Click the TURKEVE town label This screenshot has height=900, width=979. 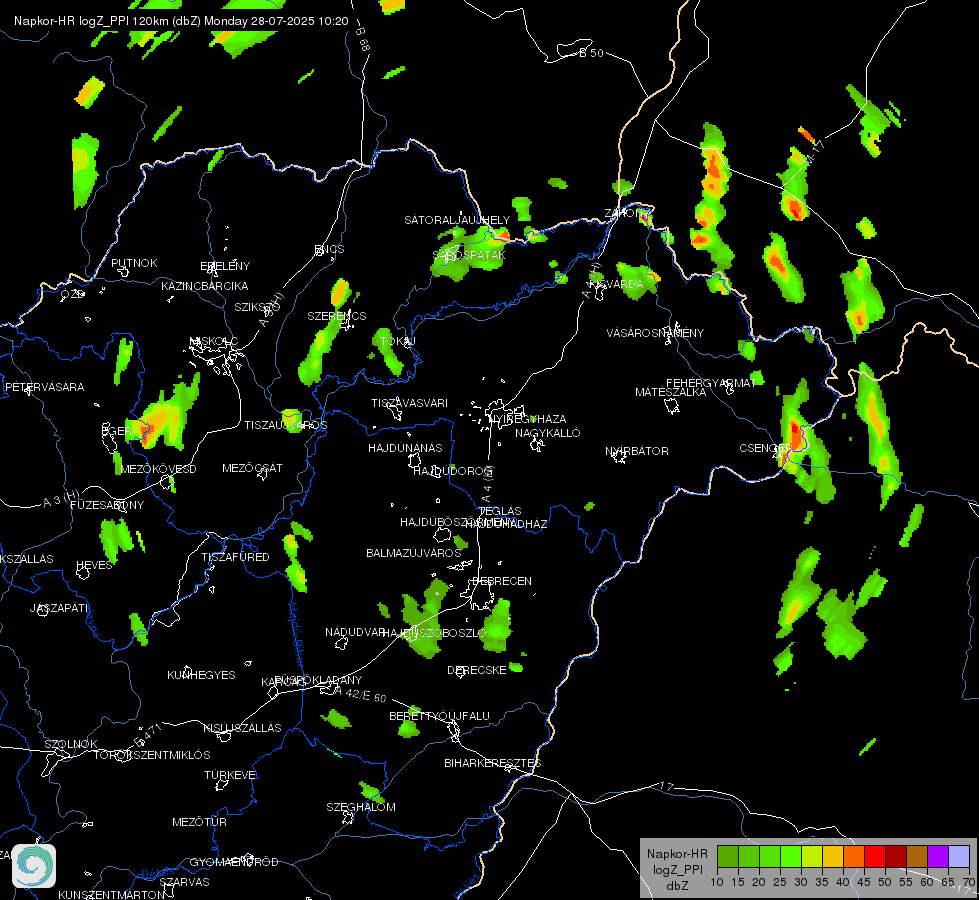pos(230,775)
